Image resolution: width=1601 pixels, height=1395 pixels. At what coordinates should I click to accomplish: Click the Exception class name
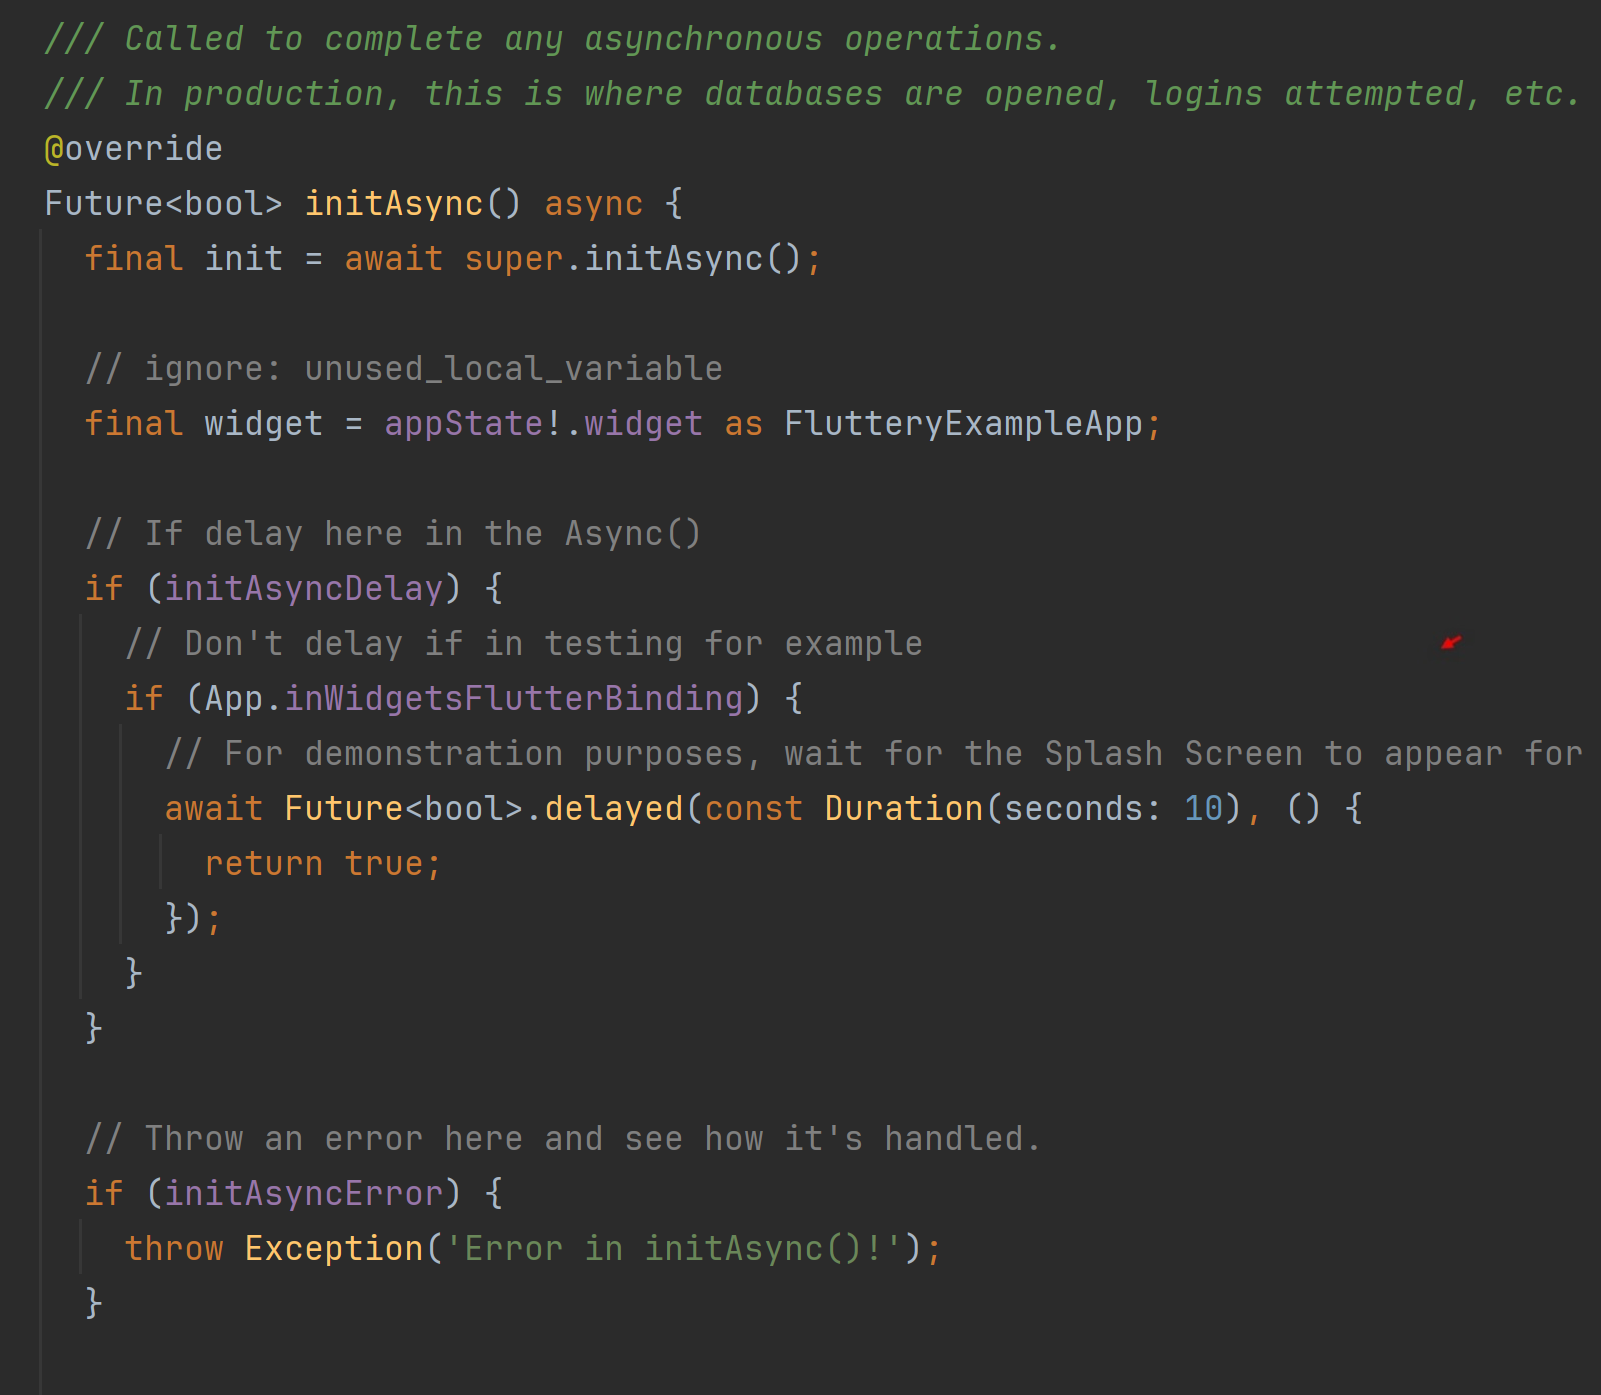[x=333, y=1249]
